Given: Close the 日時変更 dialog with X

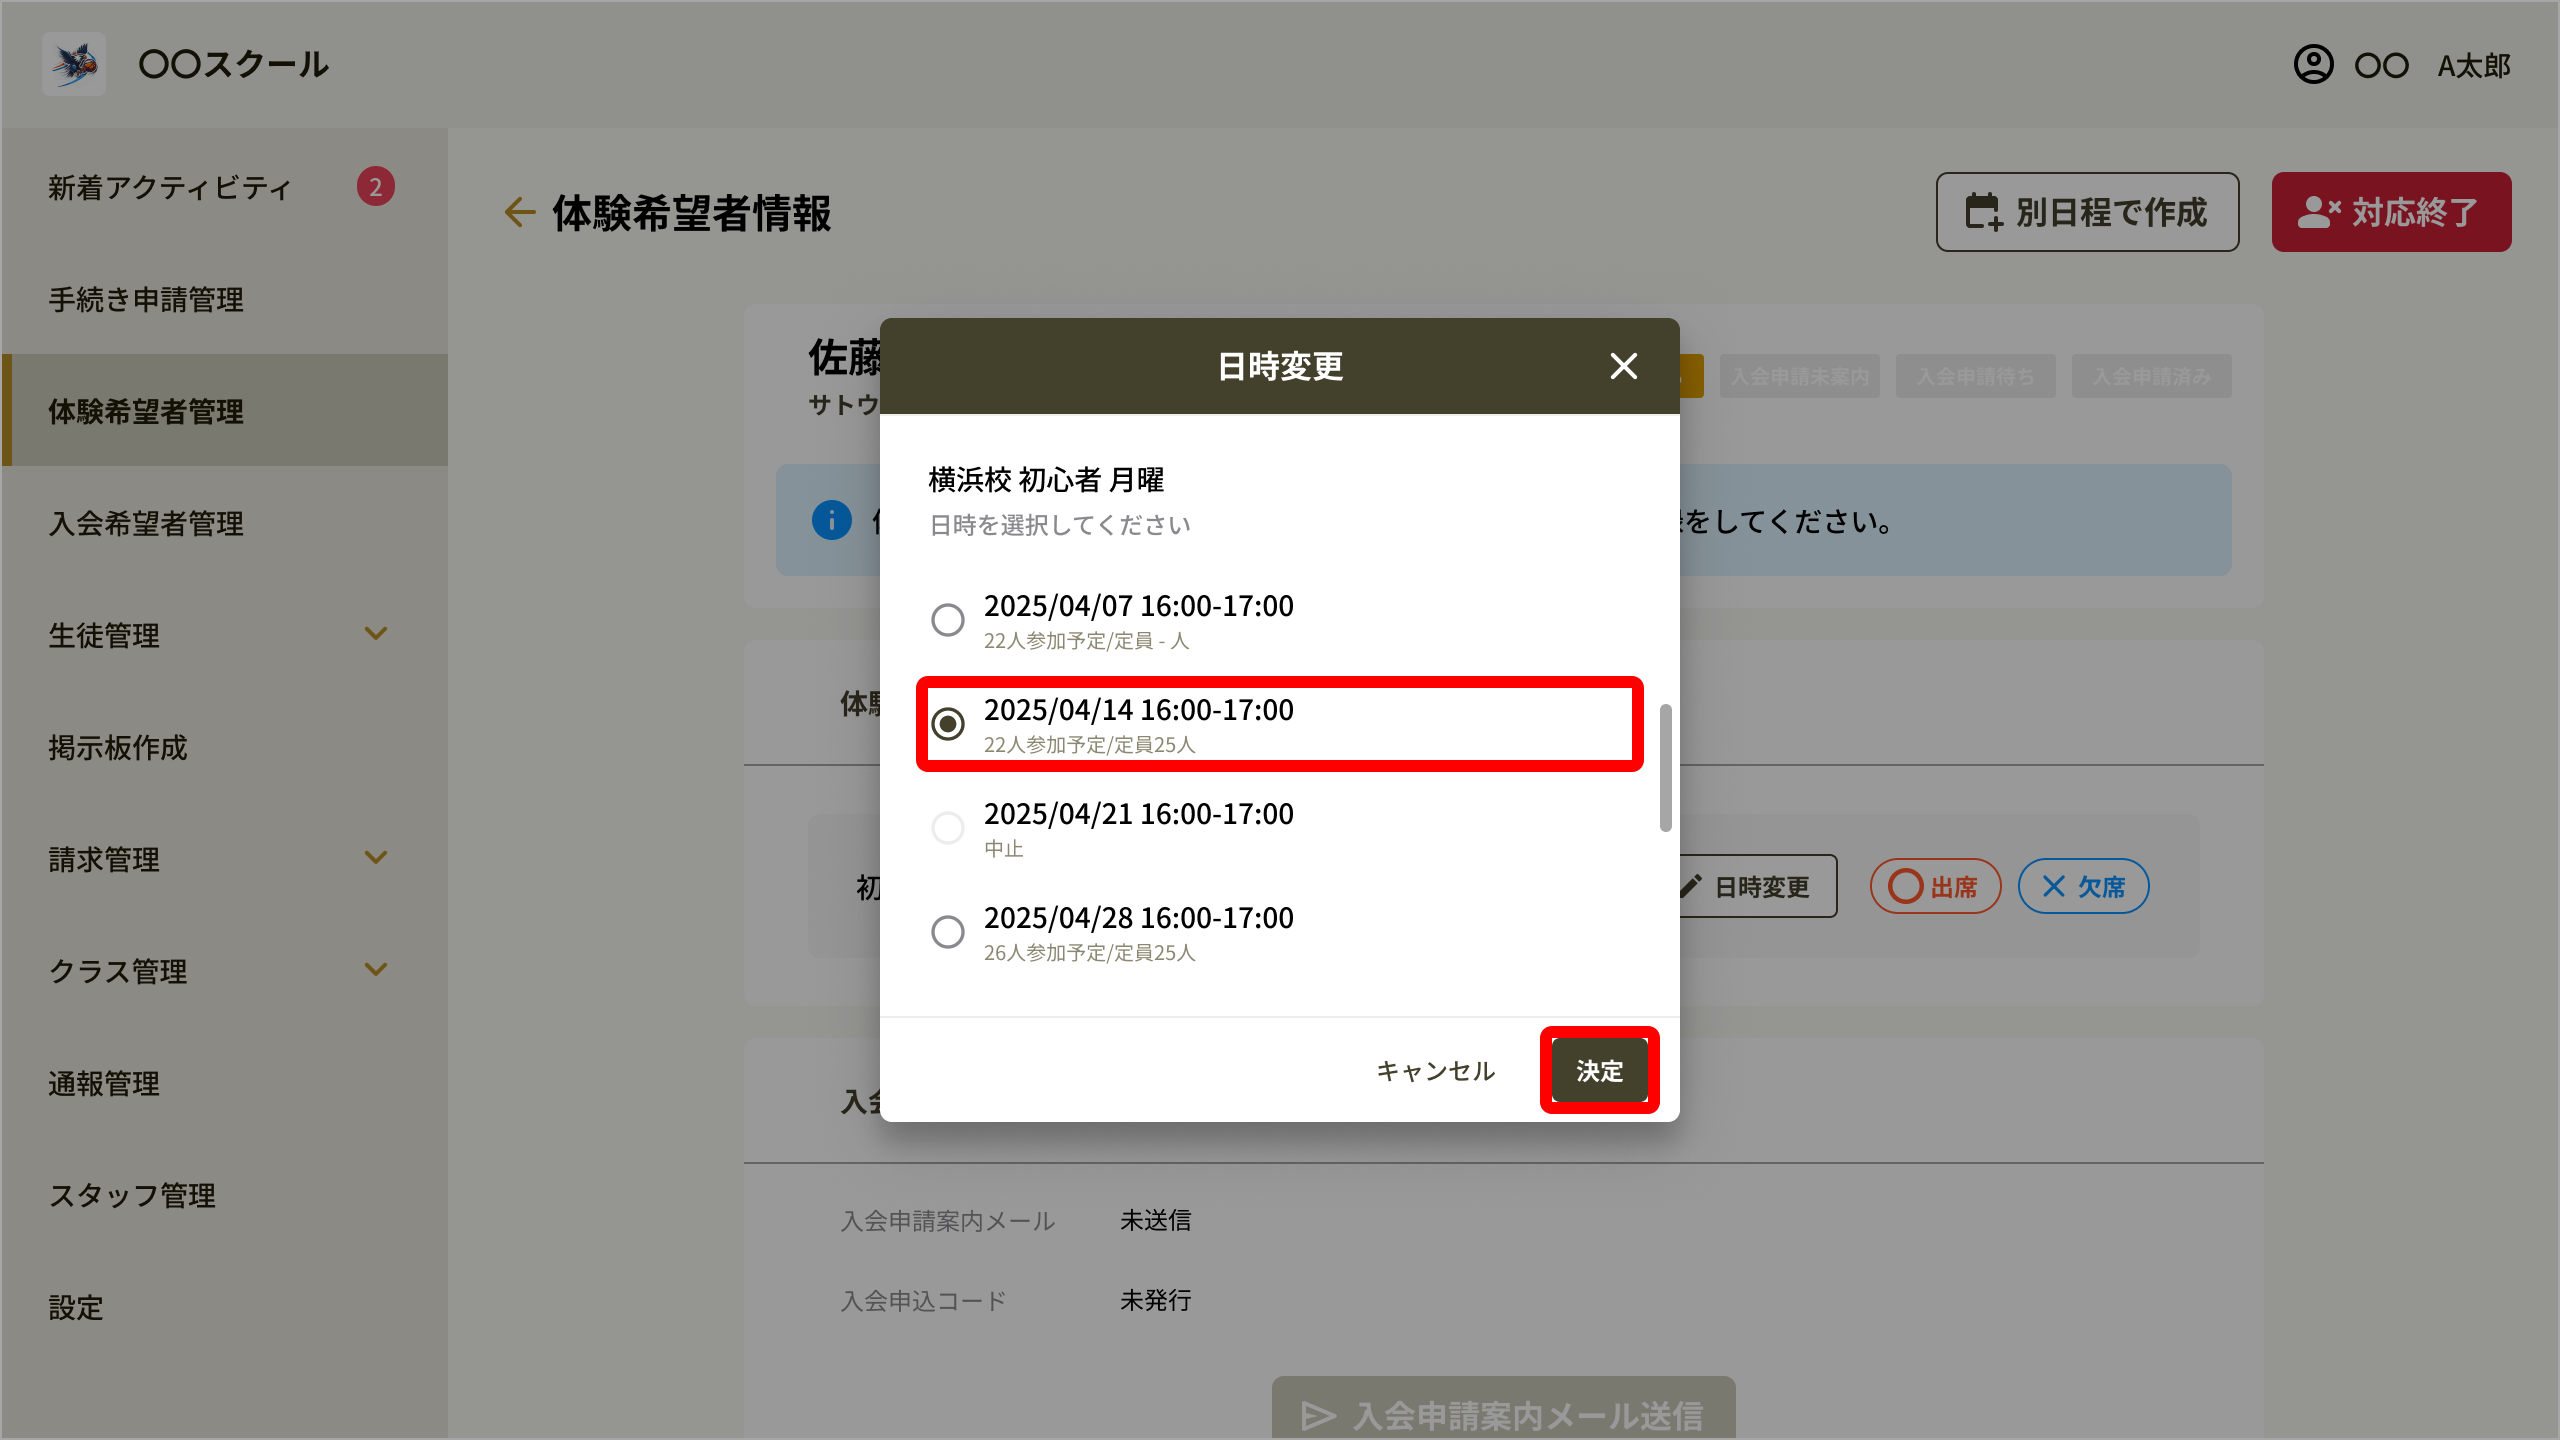Looking at the screenshot, I should coord(1624,366).
